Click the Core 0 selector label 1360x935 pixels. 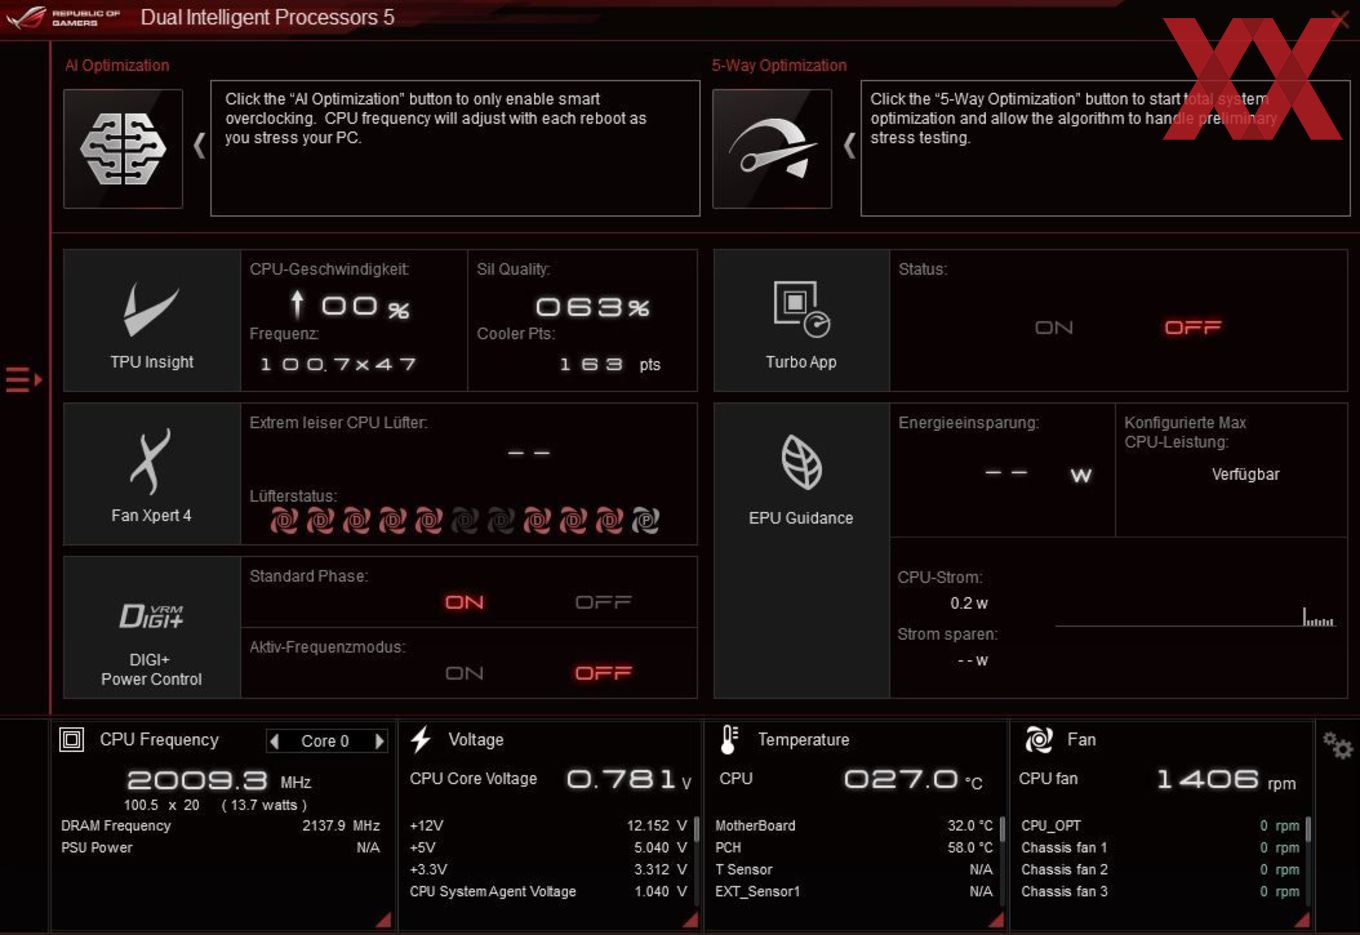coord(325,741)
